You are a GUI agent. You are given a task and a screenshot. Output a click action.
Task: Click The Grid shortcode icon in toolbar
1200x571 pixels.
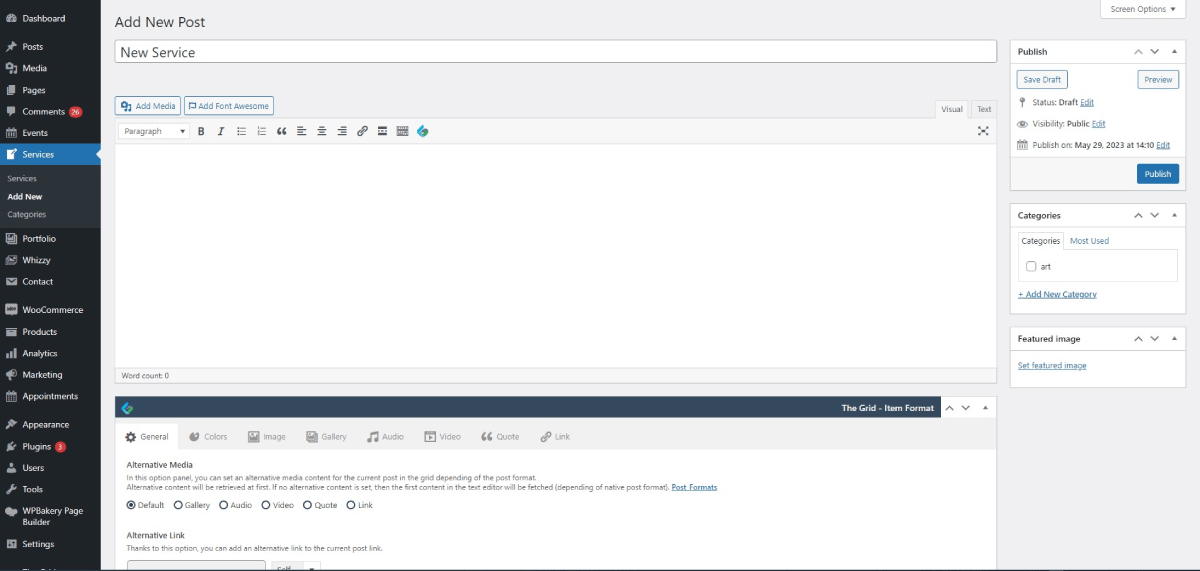[x=423, y=131]
